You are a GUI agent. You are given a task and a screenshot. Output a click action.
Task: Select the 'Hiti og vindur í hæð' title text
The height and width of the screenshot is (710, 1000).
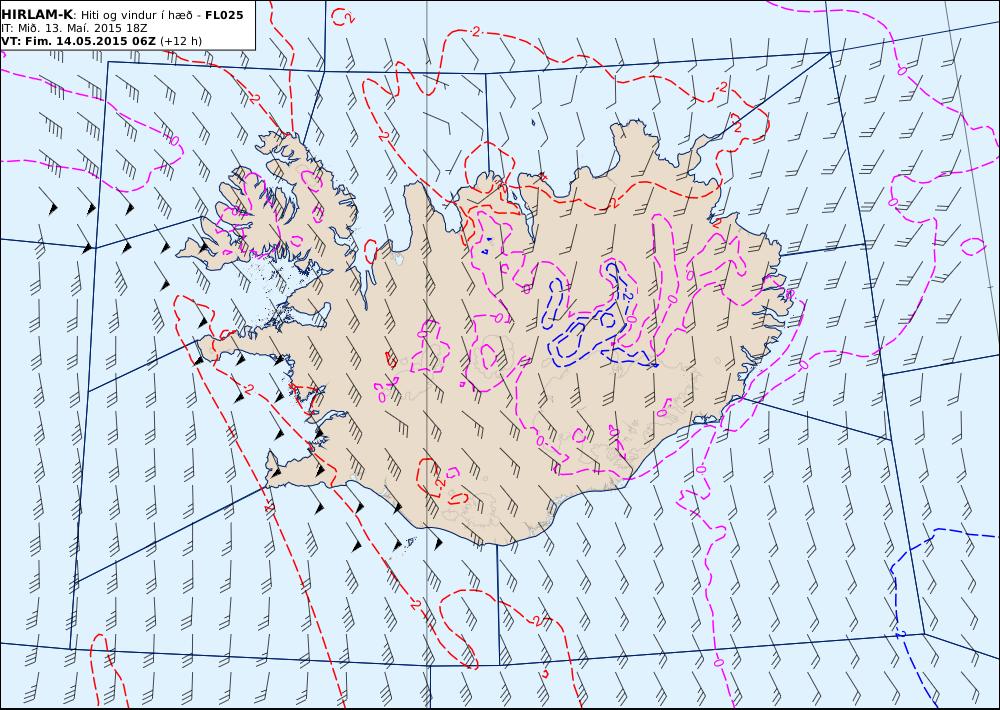136,15
